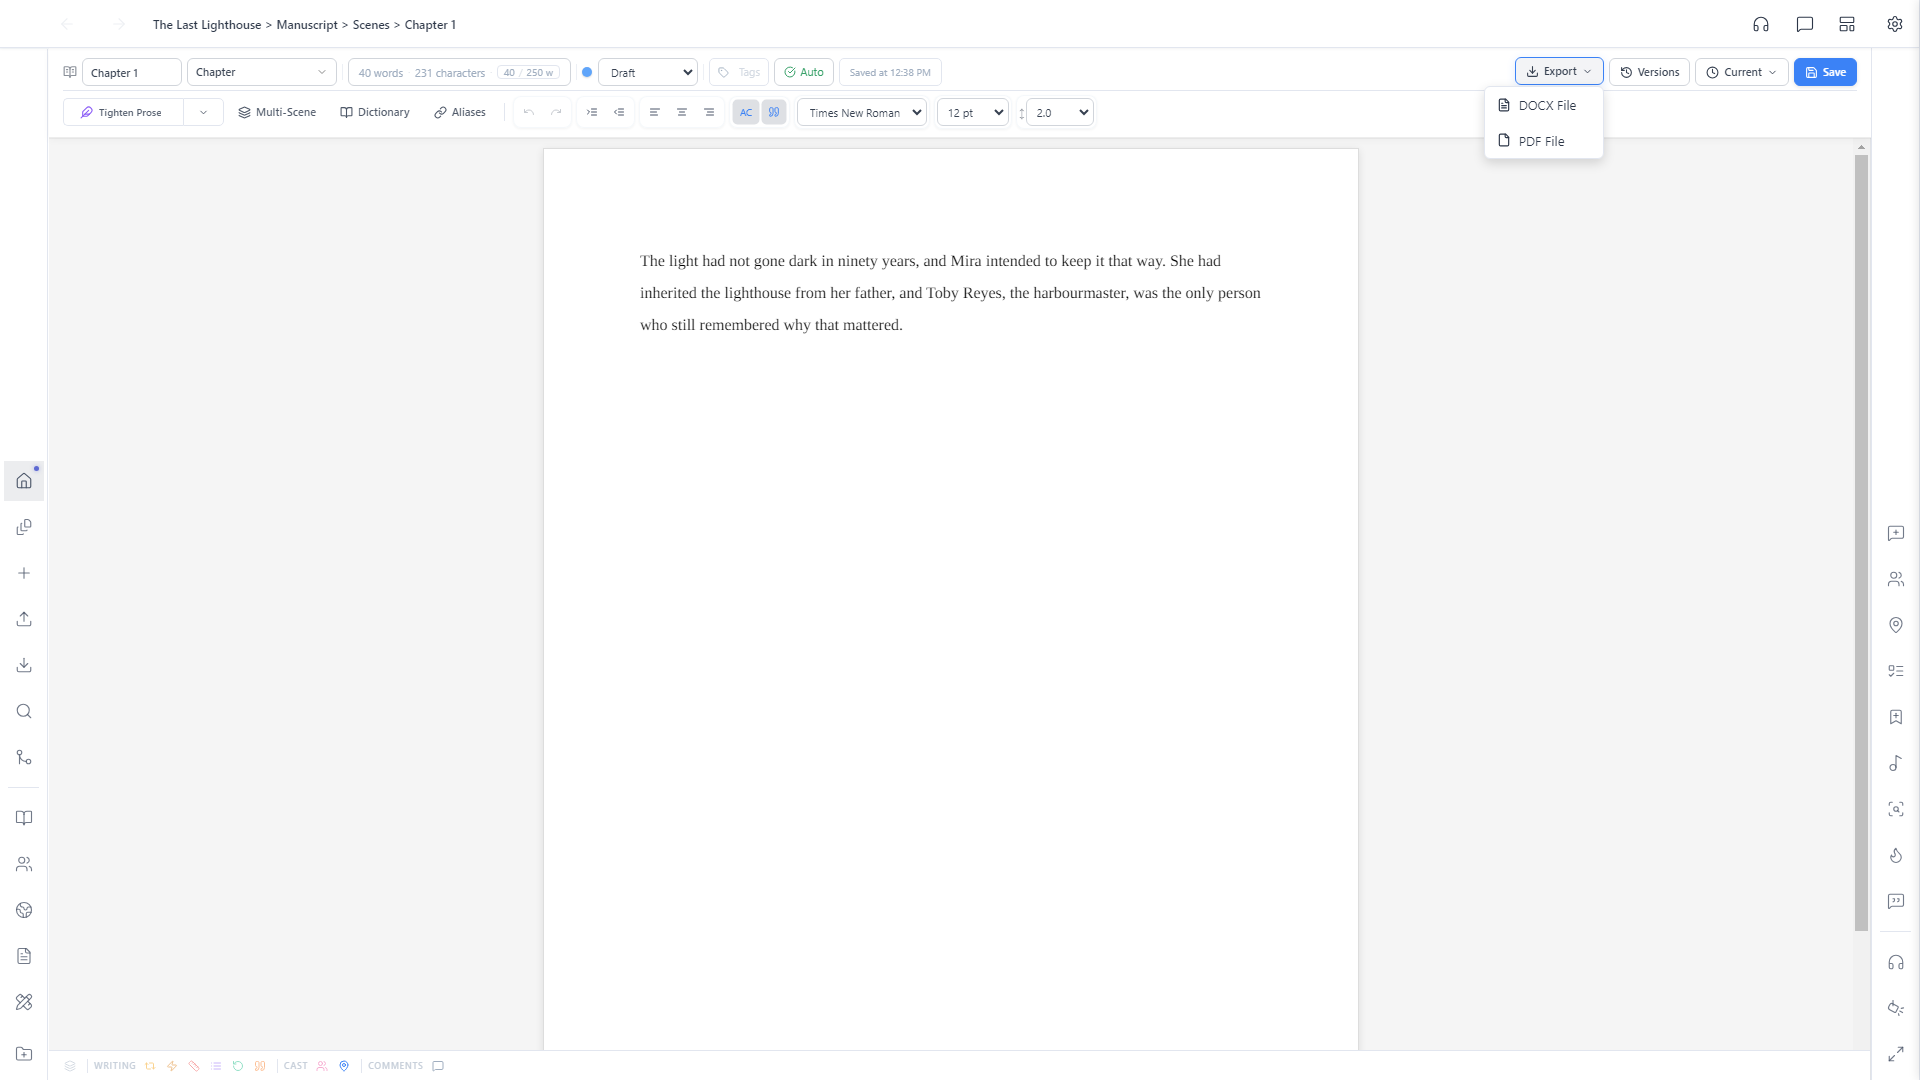This screenshot has height=1080, width=1920.
Task: Open the Versions button
Action: click(1649, 72)
